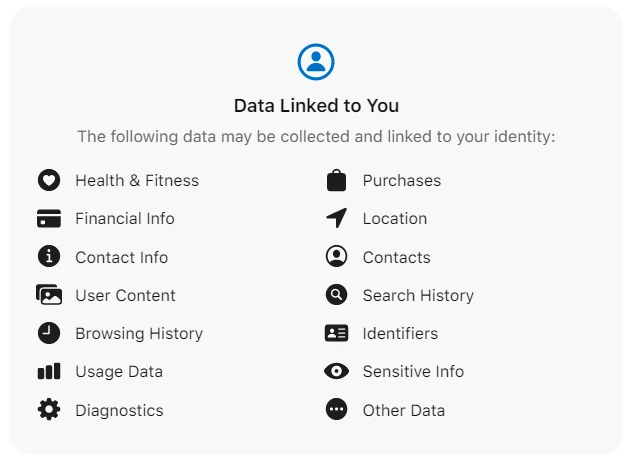Click the clock icon for Browsing History
627x461 pixels.
(48, 333)
